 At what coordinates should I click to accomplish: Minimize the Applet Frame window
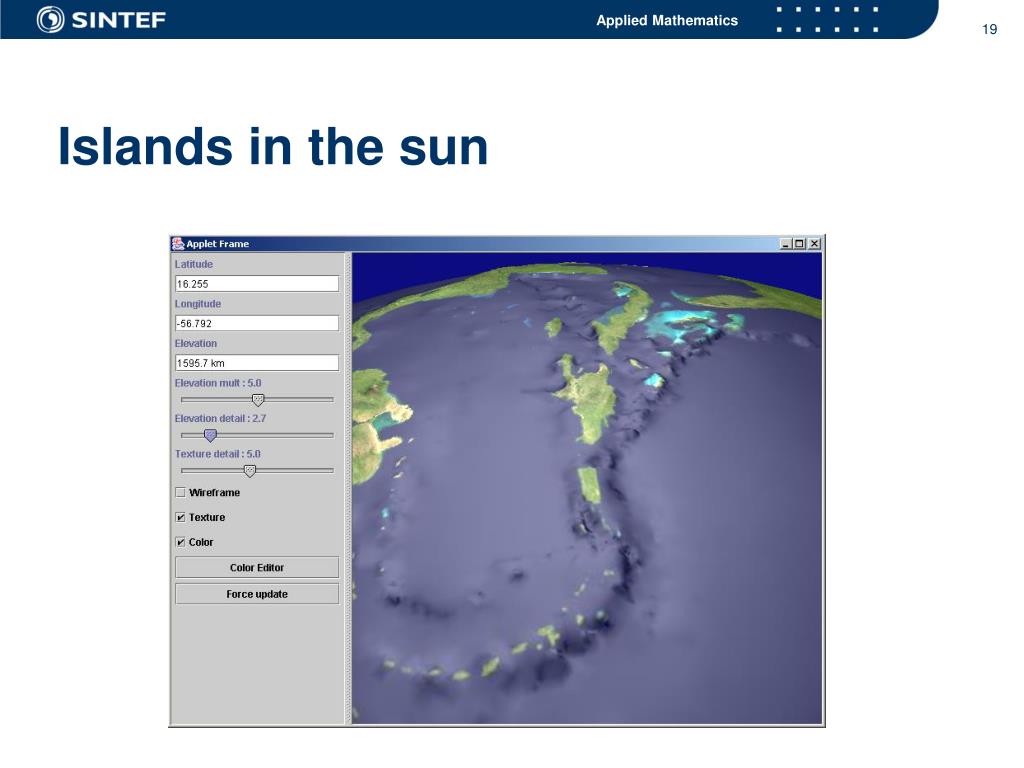click(786, 244)
